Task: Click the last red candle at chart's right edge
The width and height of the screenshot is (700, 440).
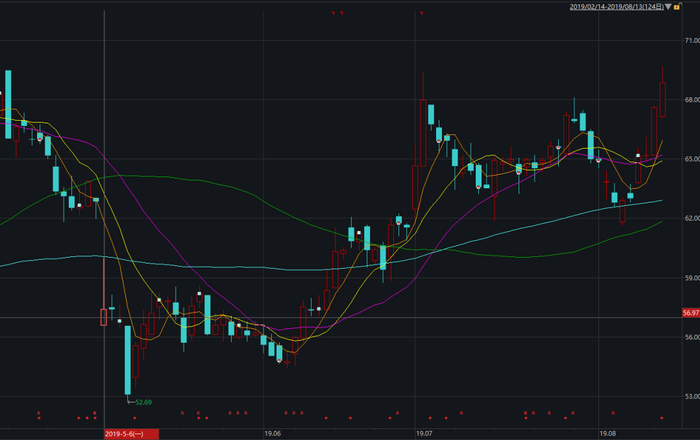Action: click(x=663, y=97)
